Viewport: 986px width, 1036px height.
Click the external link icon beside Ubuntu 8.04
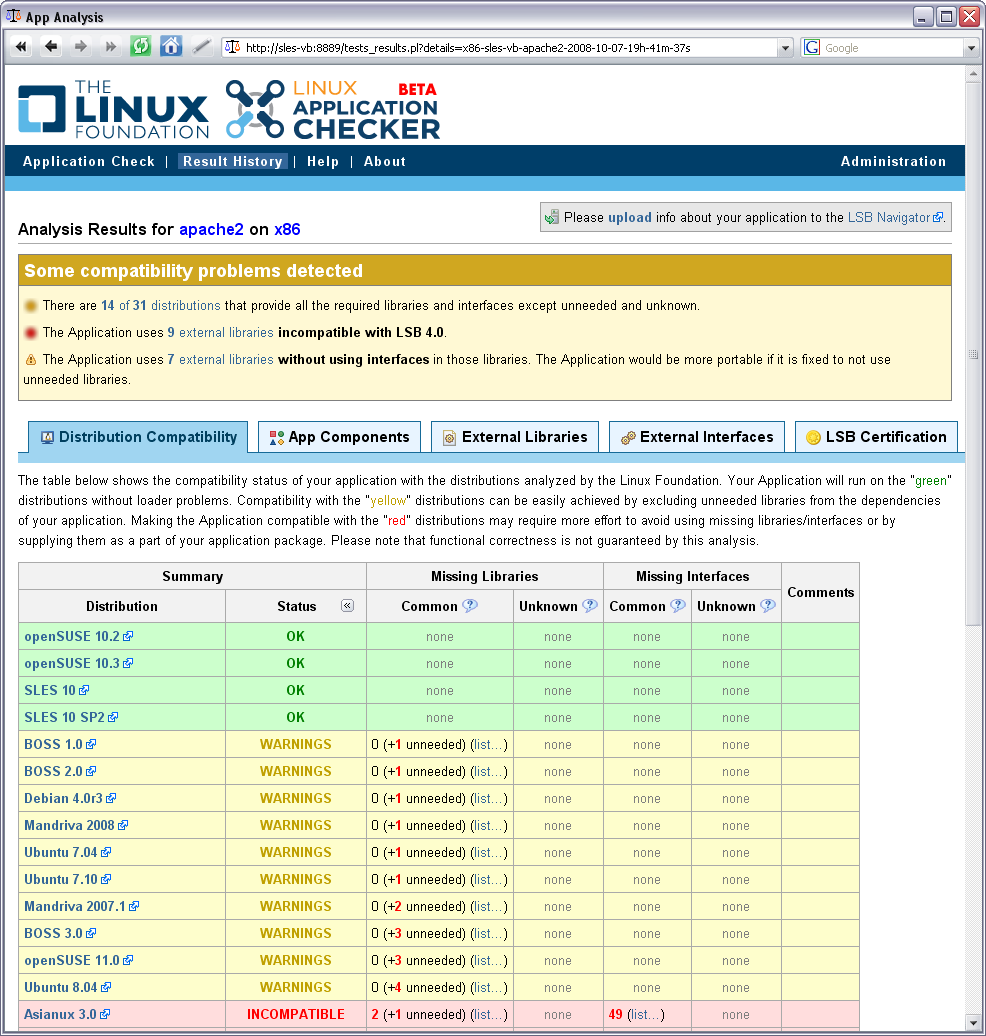click(106, 987)
